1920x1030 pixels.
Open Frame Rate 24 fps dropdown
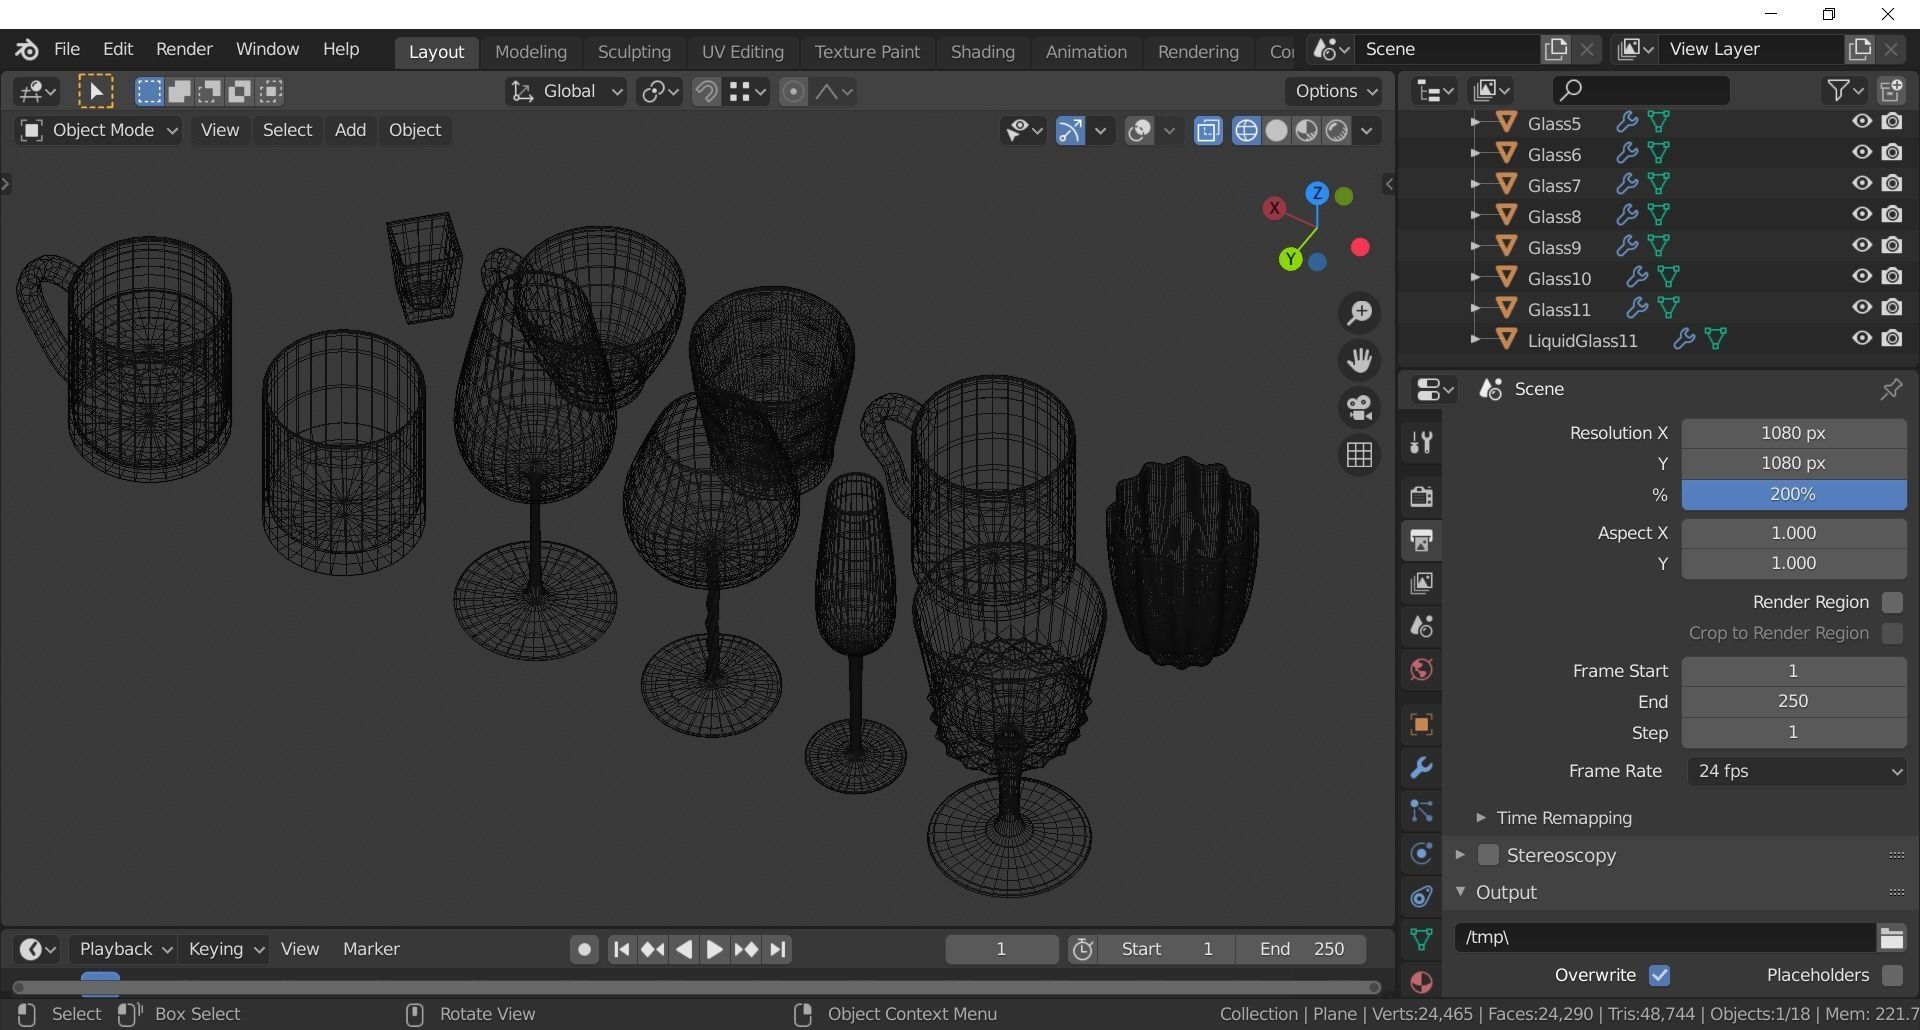tap(1796, 771)
